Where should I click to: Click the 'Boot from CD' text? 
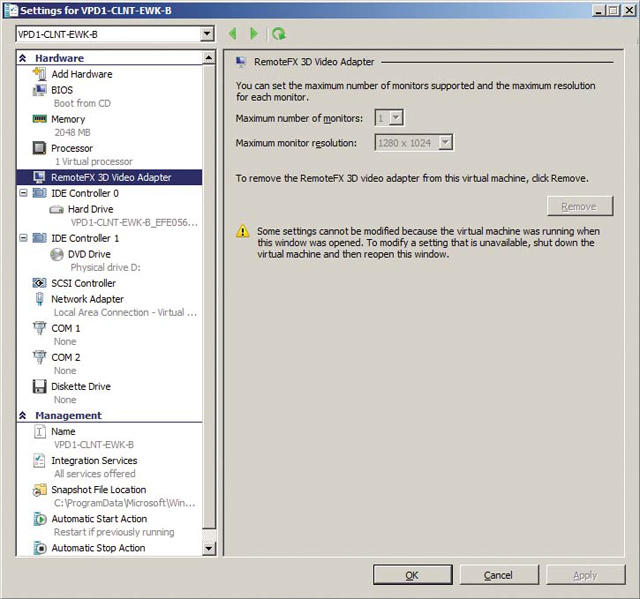click(x=82, y=103)
